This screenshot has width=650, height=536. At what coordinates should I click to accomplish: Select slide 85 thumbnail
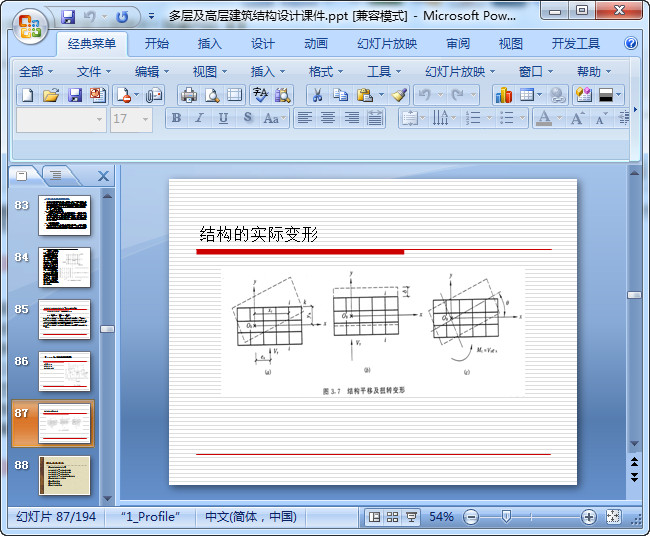[x=64, y=320]
